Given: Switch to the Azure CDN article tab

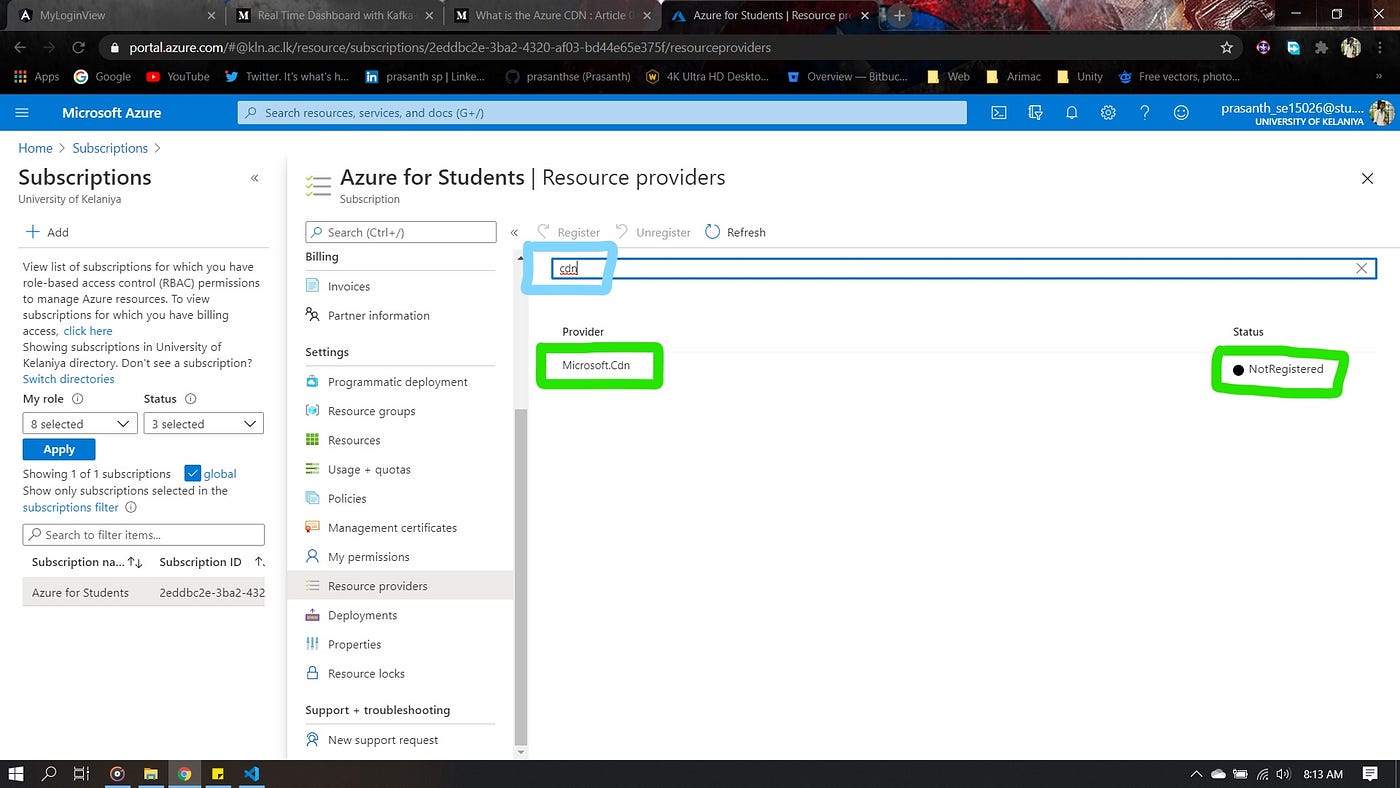Looking at the screenshot, I should click(x=553, y=16).
